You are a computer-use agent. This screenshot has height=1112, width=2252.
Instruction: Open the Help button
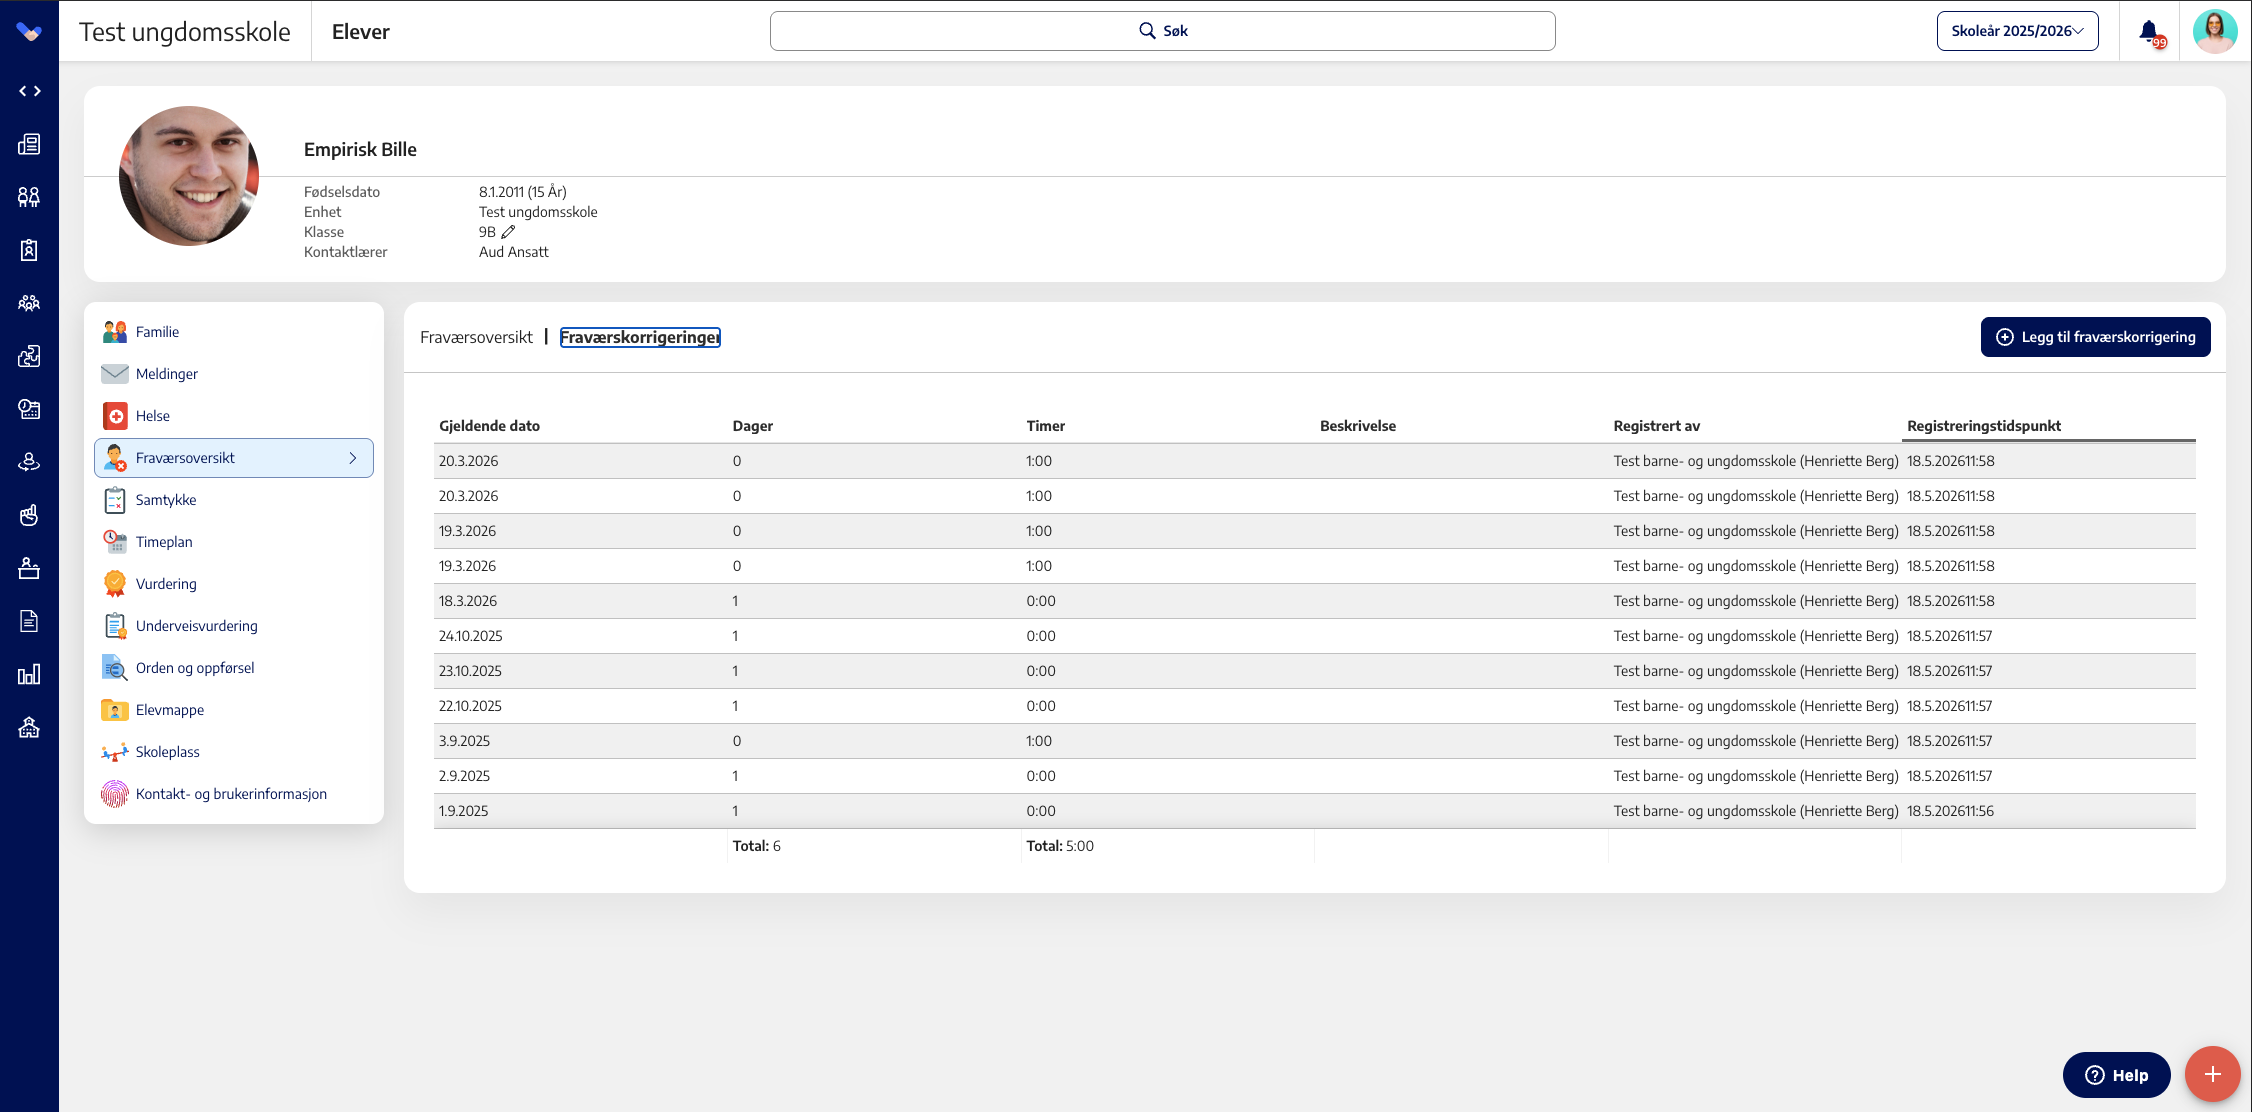click(2116, 1075)
